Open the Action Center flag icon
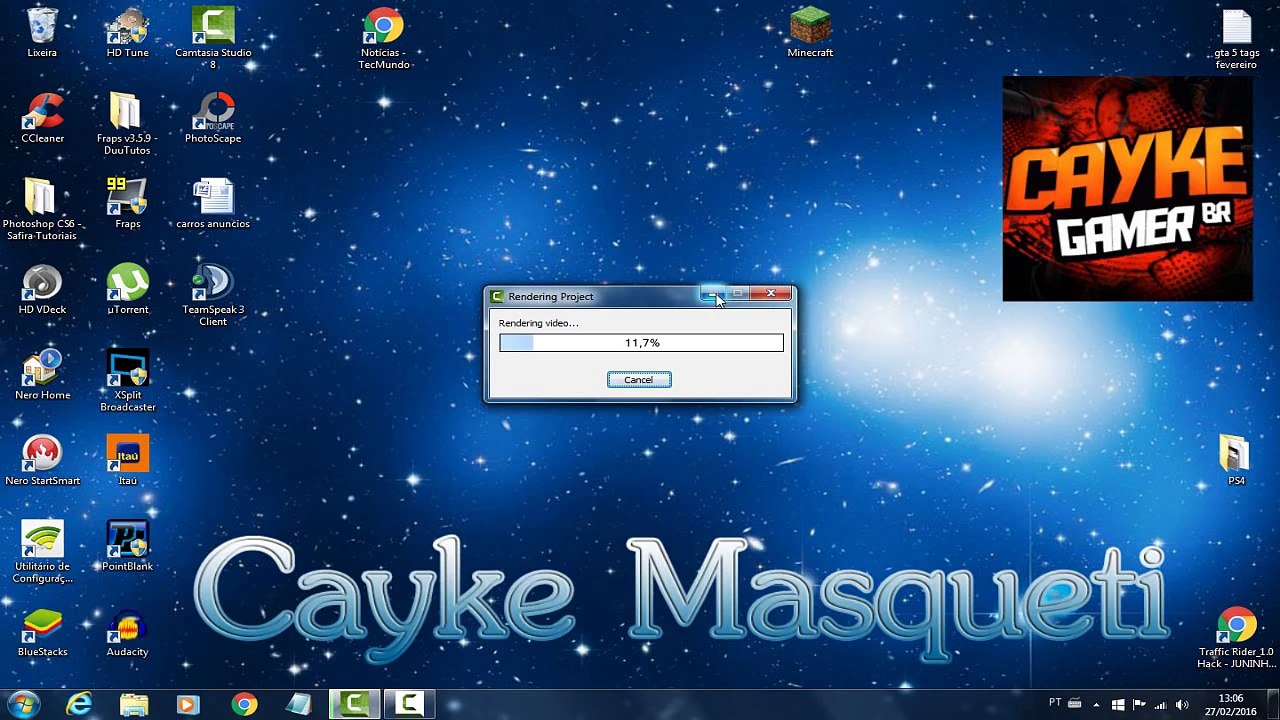Viewport: 1280px width, 720px height. (x=1139, y=705)
